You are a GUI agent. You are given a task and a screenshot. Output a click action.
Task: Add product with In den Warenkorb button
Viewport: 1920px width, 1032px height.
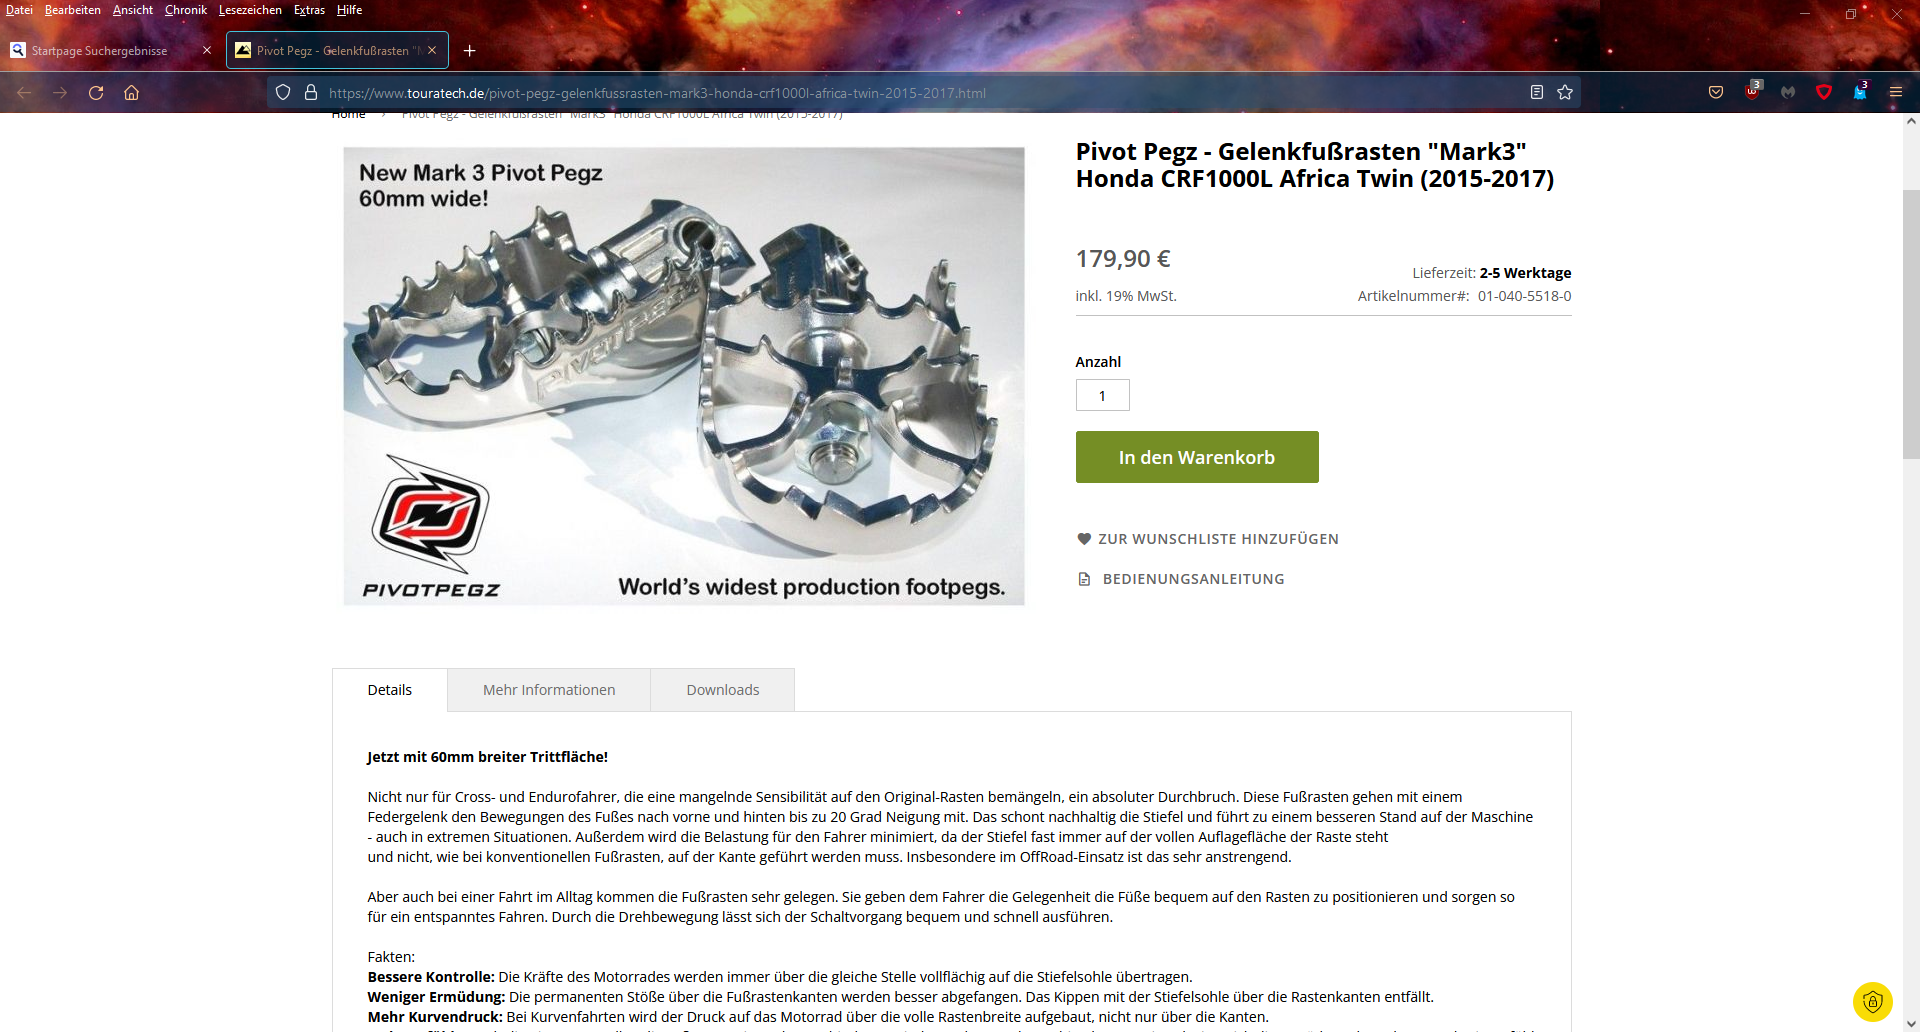point(1197,457)
